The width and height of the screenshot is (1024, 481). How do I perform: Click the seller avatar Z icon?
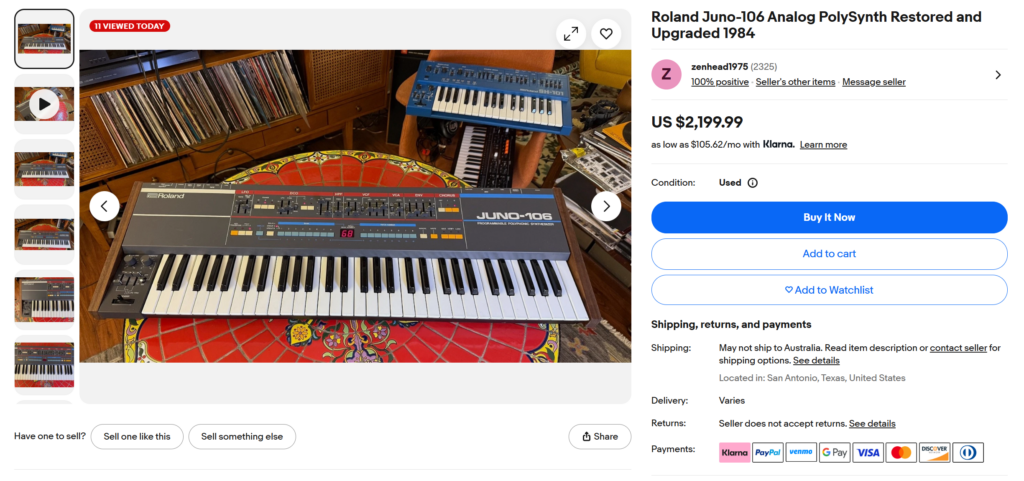[667, 75]
